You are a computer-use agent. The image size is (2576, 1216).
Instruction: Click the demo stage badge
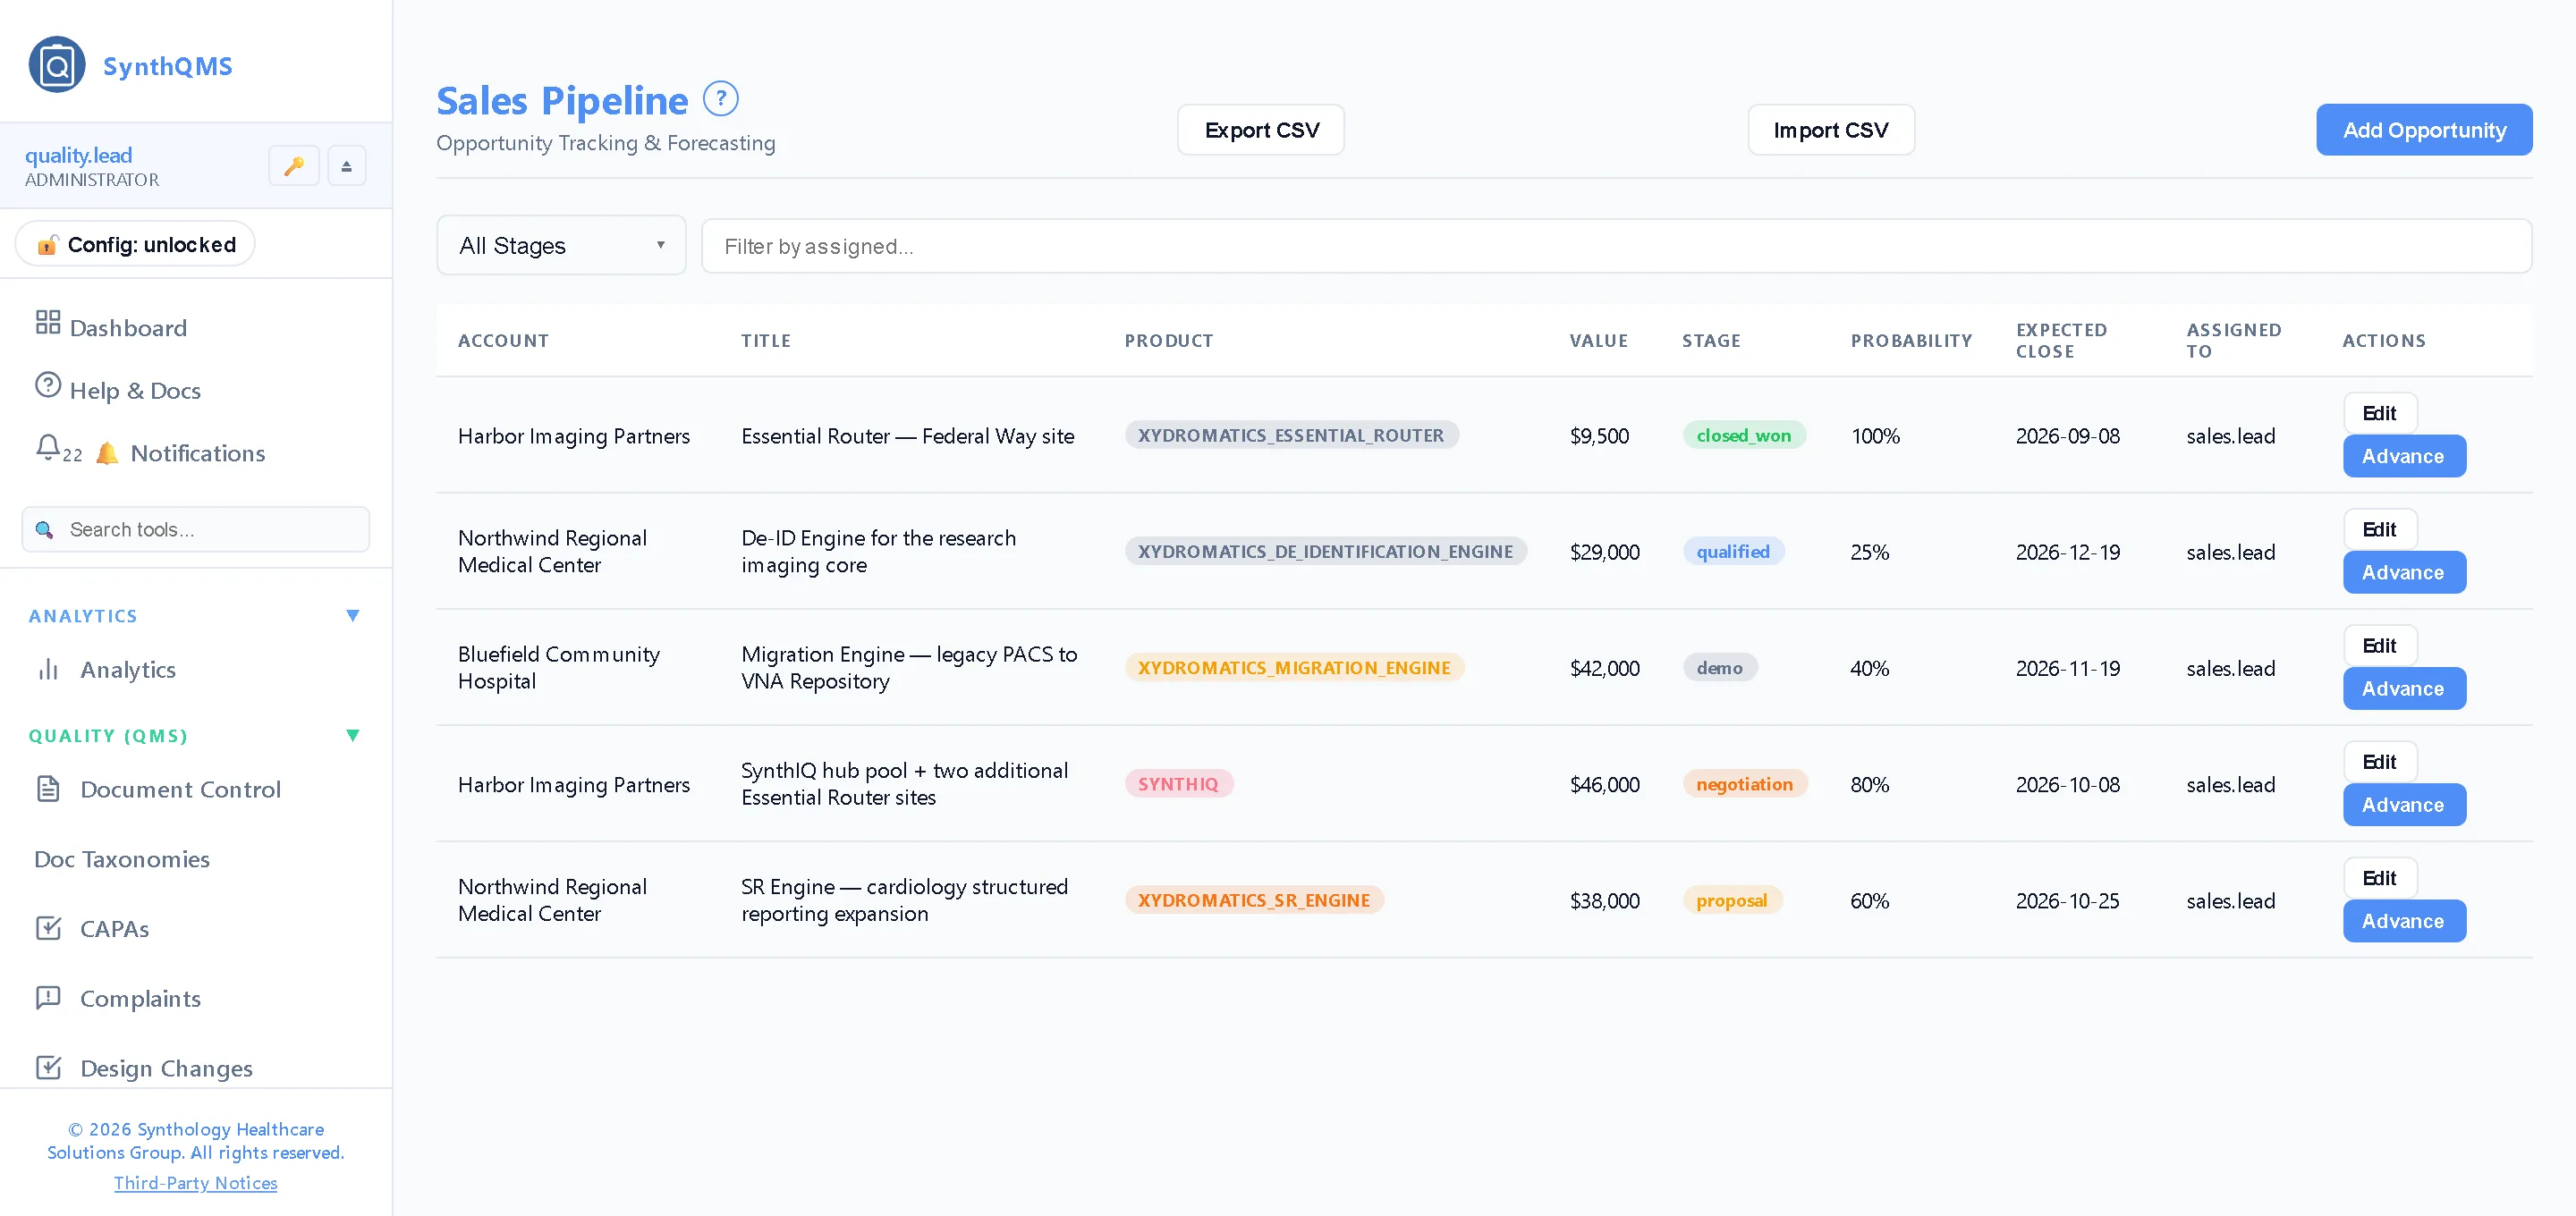[x=1719, y=667]
